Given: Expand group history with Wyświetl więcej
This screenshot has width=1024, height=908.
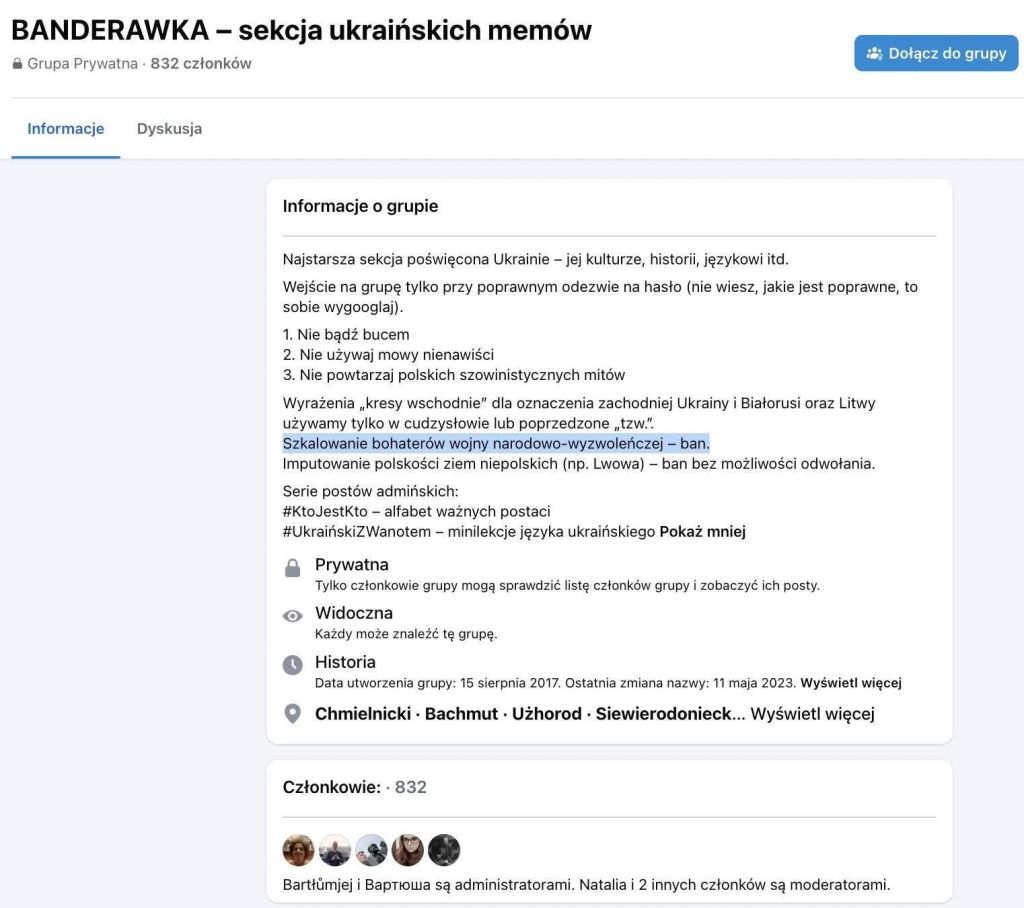Looking at the screenshot, I should pos(851,683).
